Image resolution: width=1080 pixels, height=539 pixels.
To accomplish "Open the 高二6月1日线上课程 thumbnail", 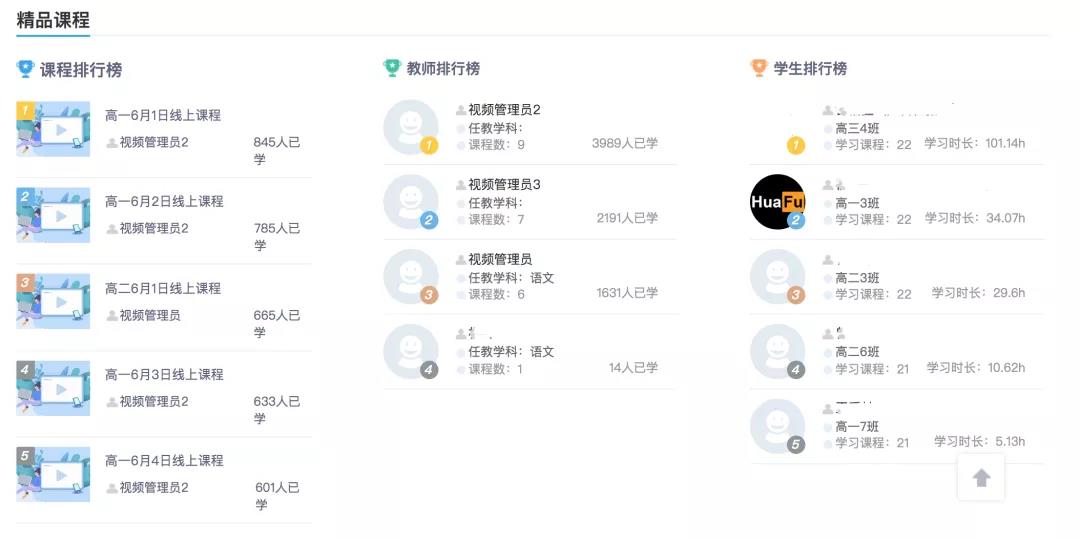I will [53, 302].
